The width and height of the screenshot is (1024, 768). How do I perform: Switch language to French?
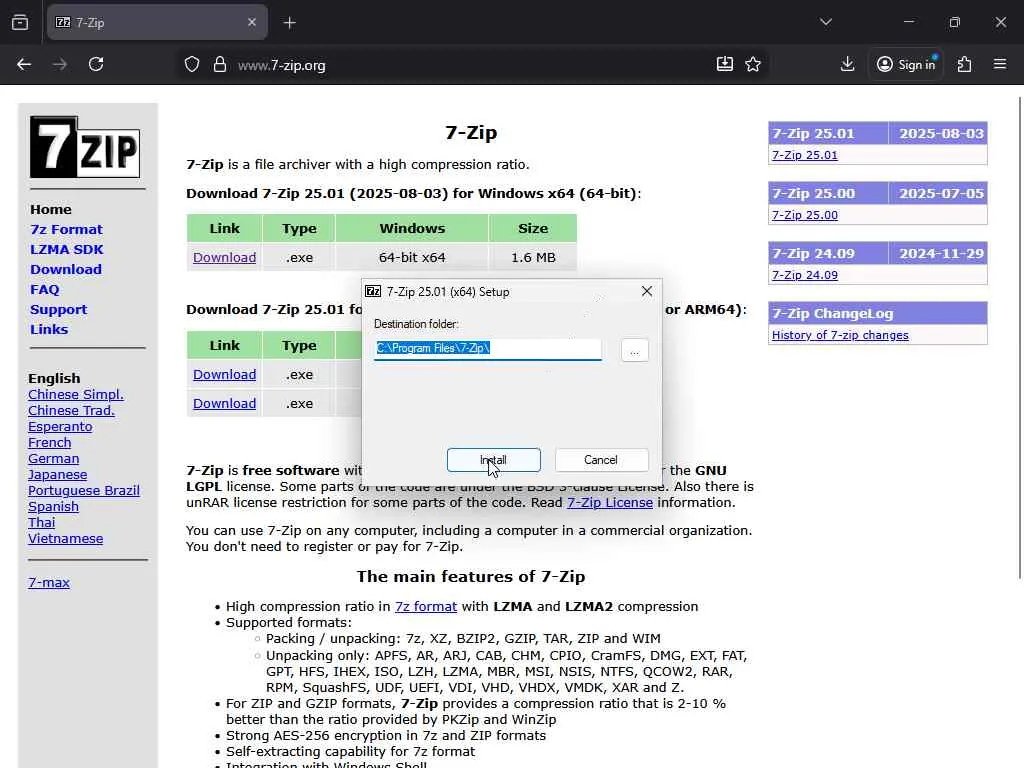point(50,443)
